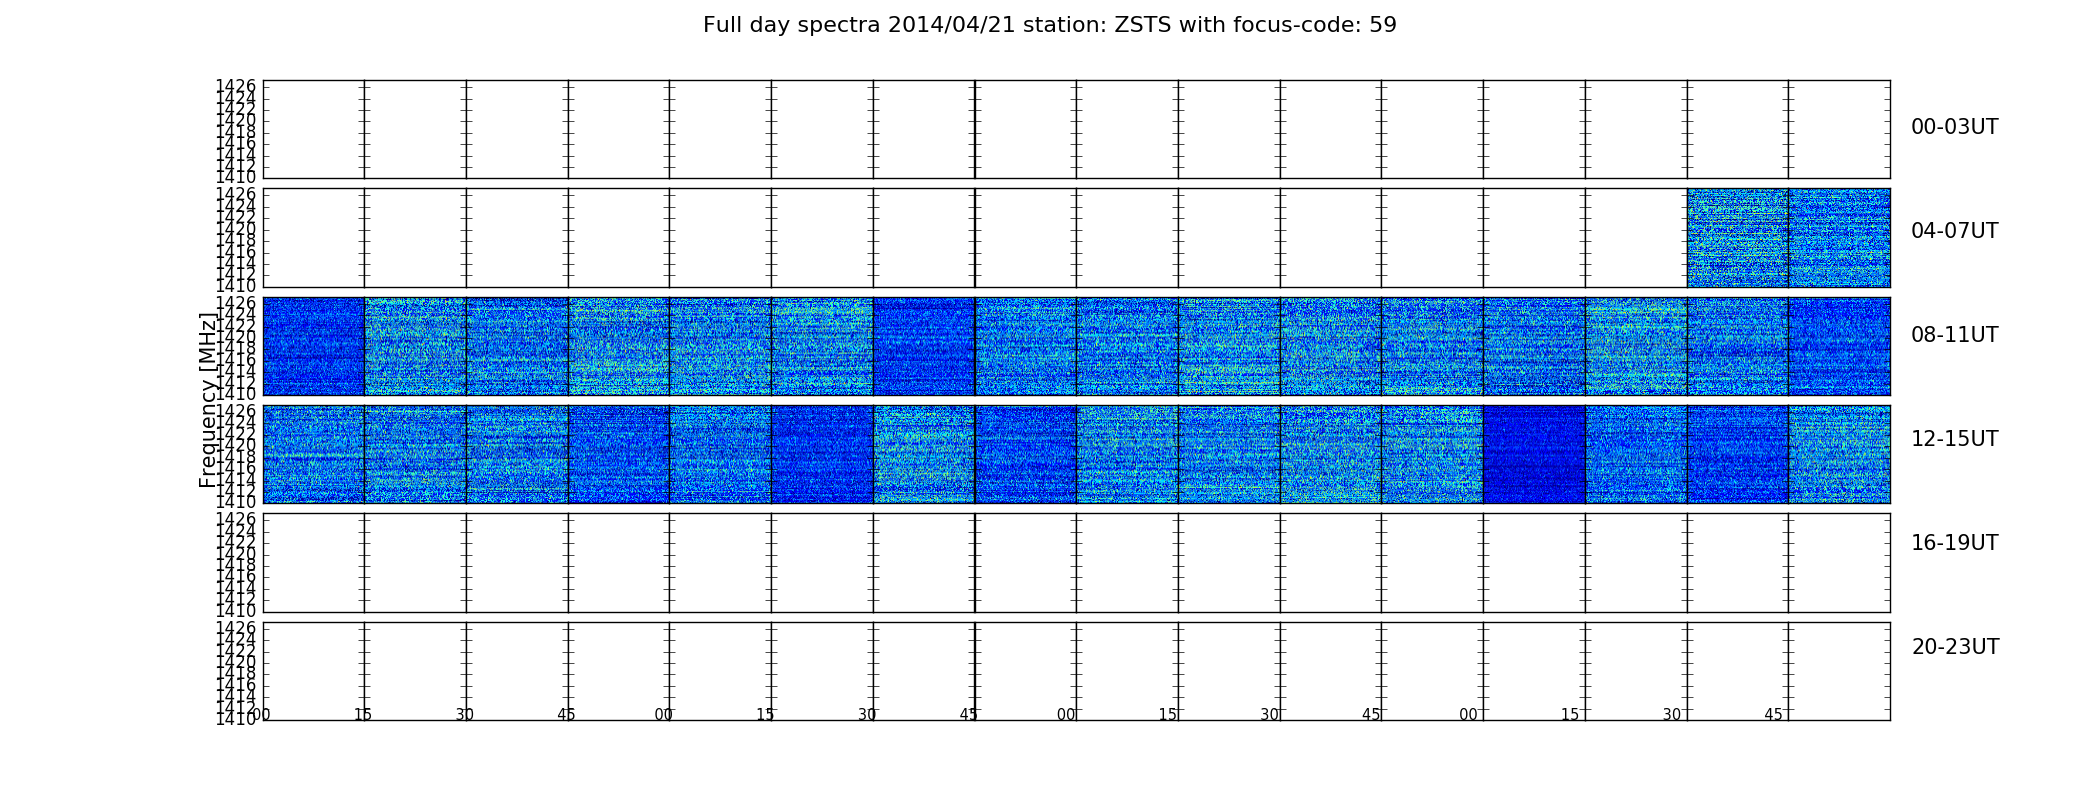Click the 1426 tick label of the 00-03UT row
This screenshot has width=2100, height=800.
coord(236,86)
